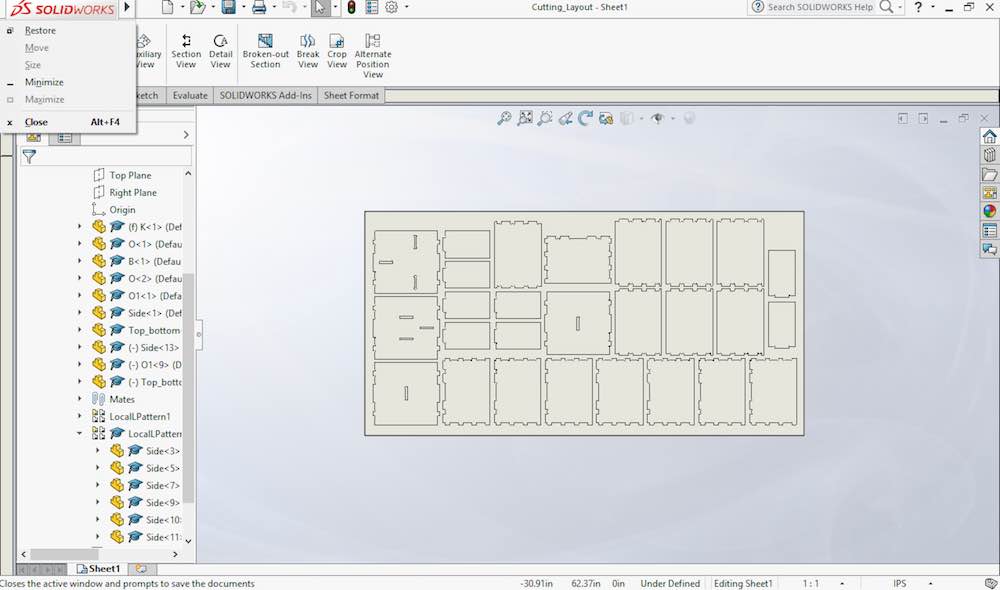
Task: Activate the Broken-out Section tool
Action: [x=265, y=52]
